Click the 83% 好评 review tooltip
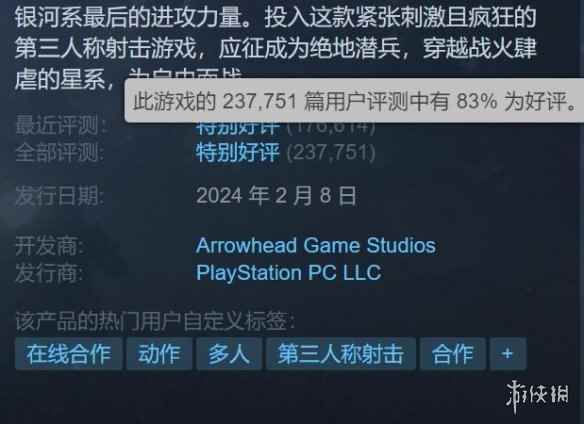 pos(354,101)
